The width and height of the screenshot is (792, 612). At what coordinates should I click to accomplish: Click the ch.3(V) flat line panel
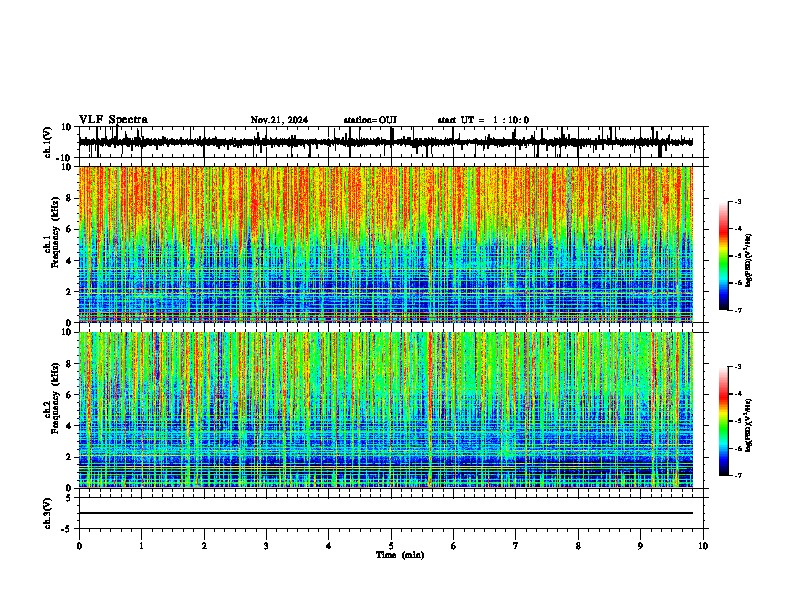click(x=390, y=513)
